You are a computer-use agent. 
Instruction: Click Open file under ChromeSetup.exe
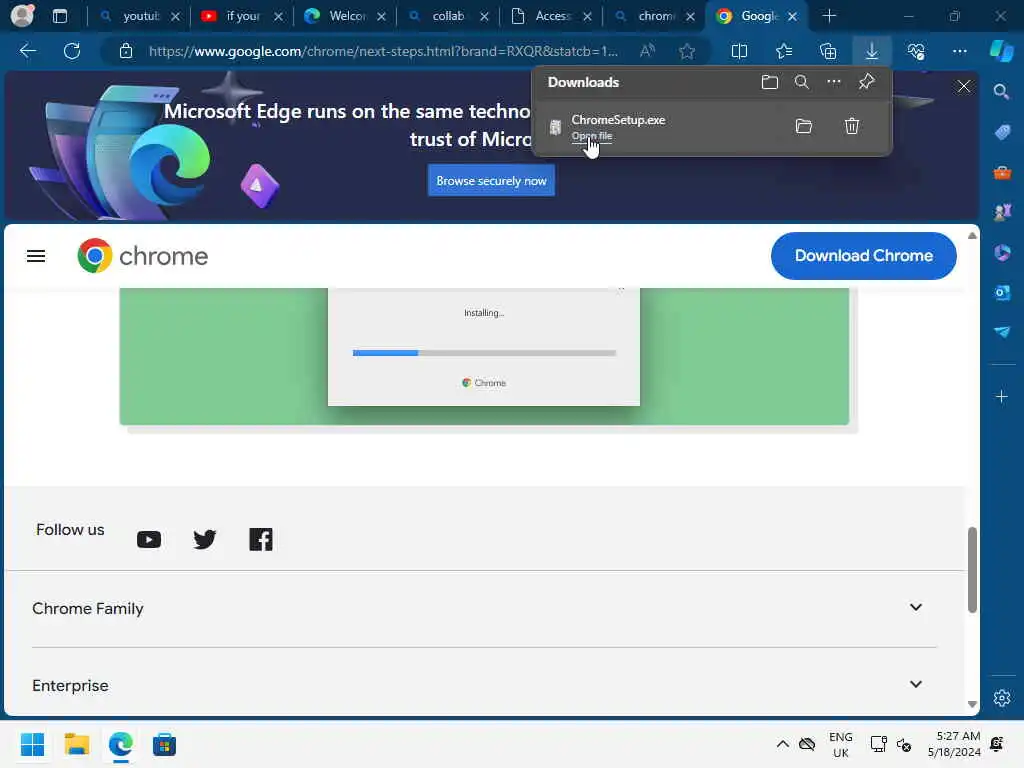(x=592, y=136)
